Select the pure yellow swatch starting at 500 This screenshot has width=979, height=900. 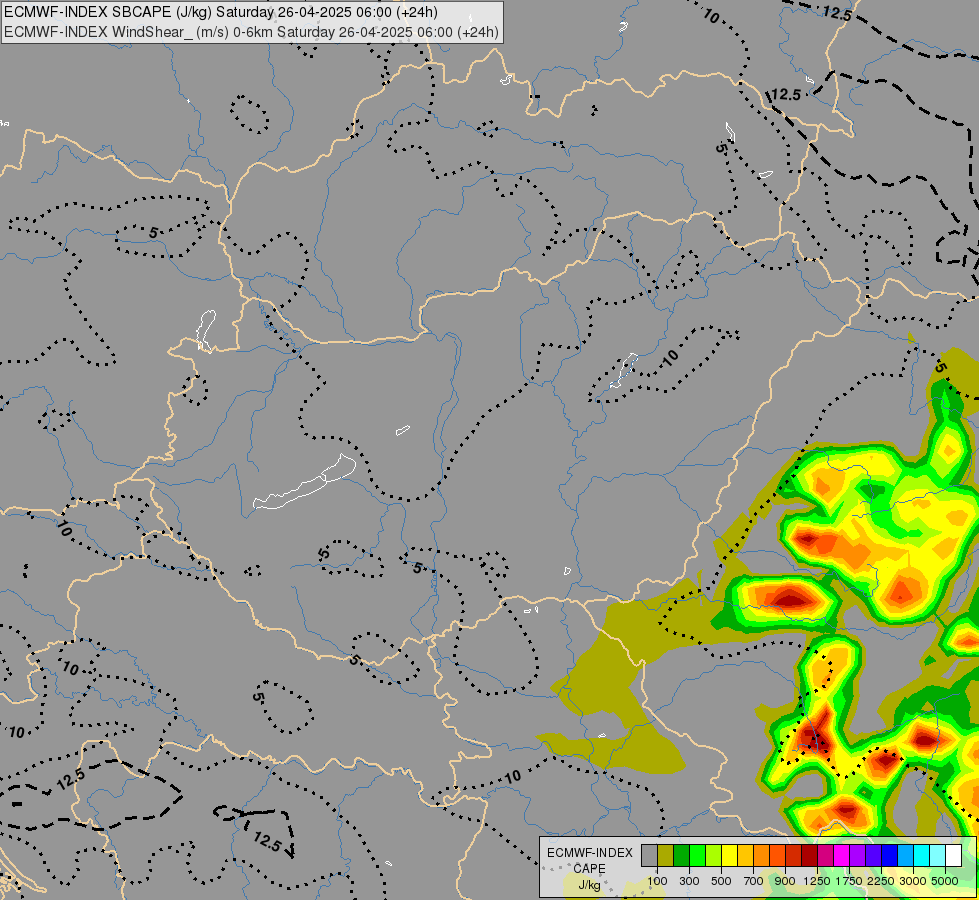coord(729,855)
